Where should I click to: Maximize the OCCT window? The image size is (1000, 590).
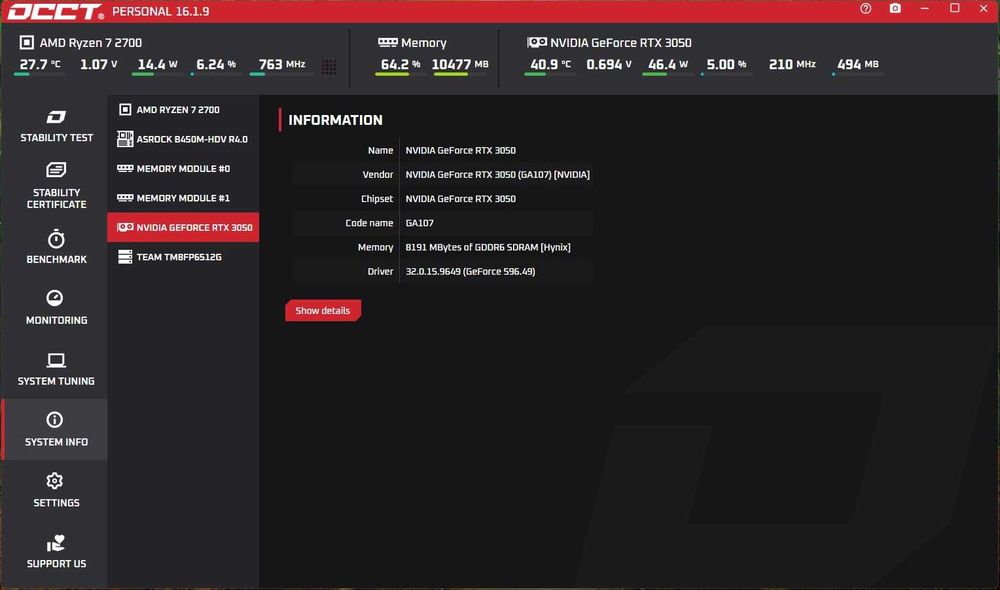click(x=955, y=8)
